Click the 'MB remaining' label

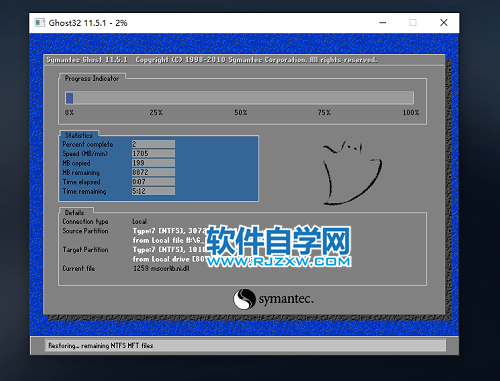pos(81,172)
